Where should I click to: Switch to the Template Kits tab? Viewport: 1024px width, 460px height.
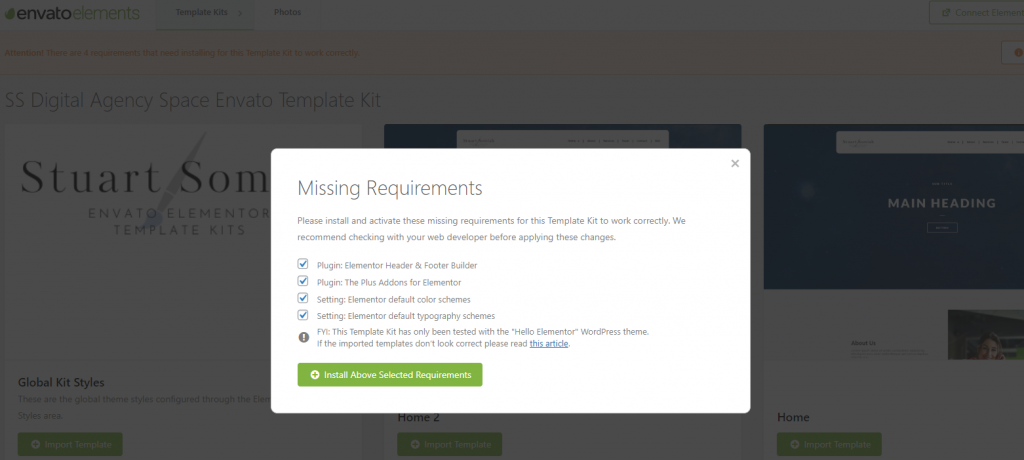click(199, 13)
